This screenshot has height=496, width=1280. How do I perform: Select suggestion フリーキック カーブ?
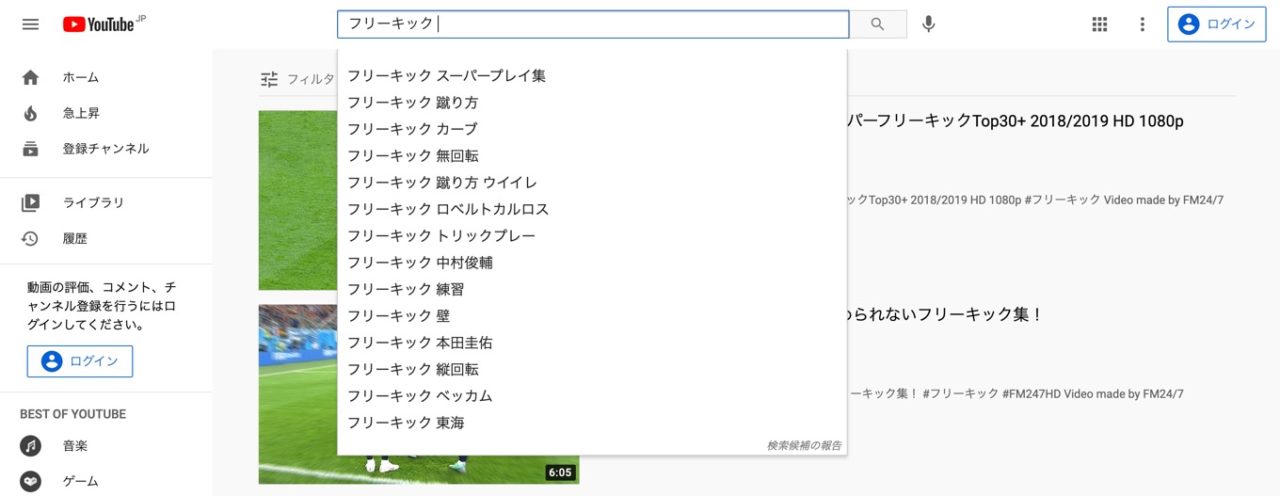tap(592, 129)
